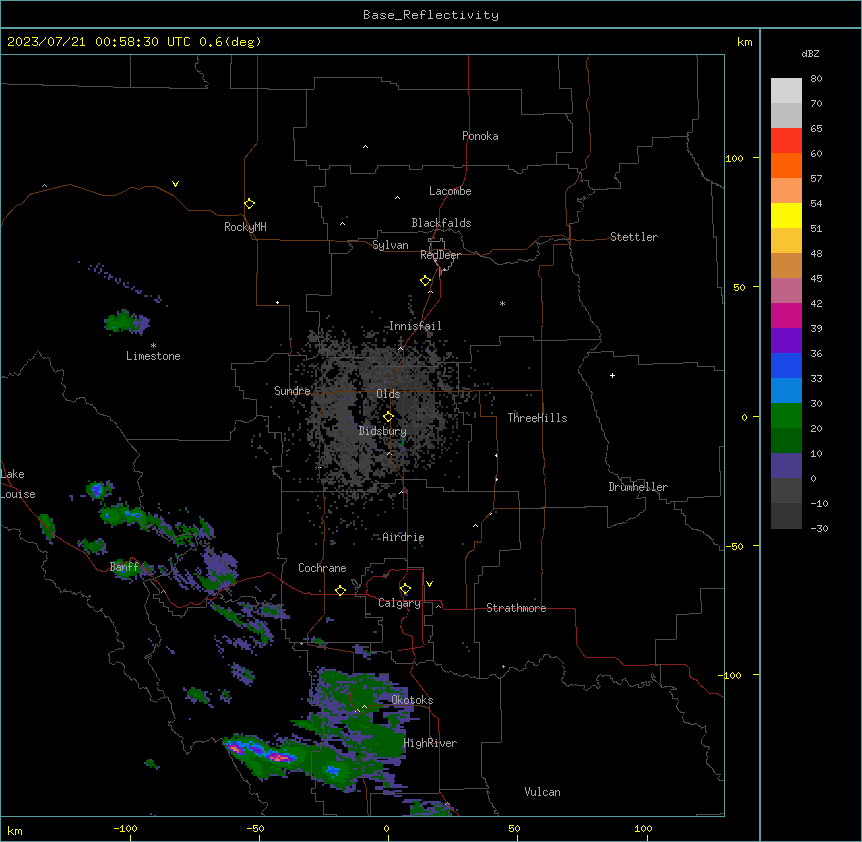The image size is (862, 842).
Task: Select the RockyMH label
Action: click(x=245, y=227)
